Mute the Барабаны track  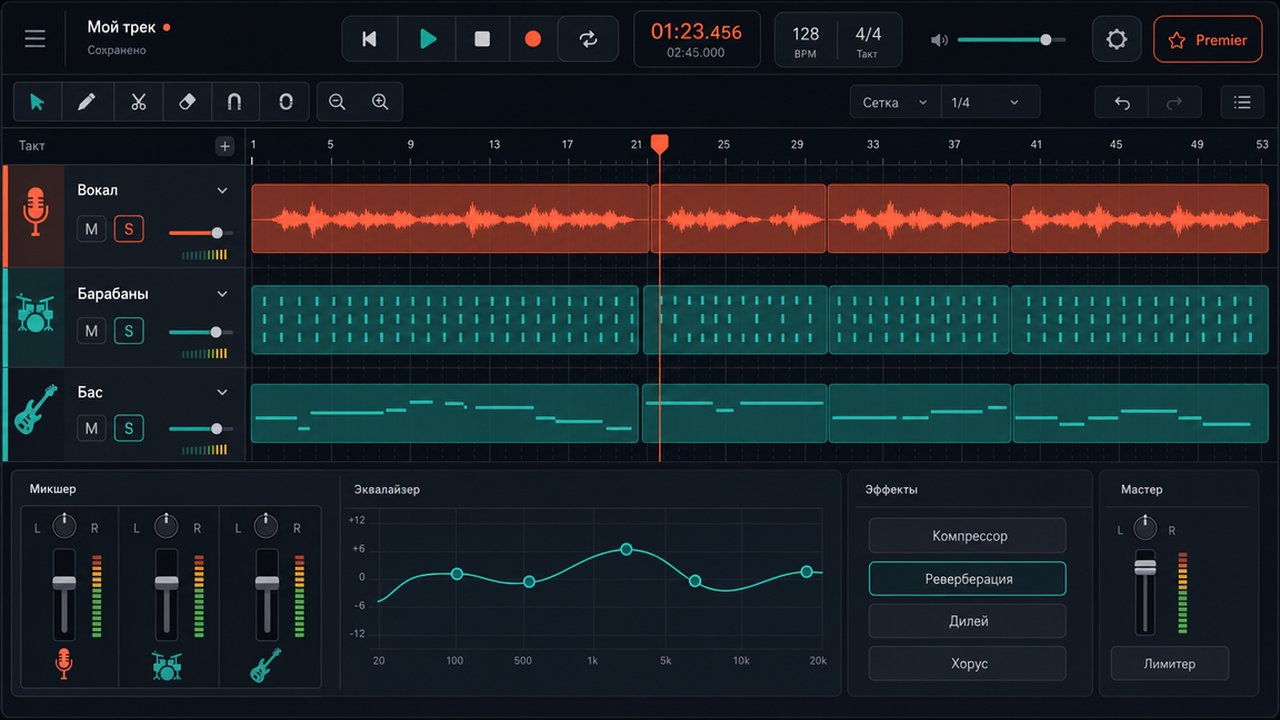pyautogui.click(x=92, y=330)
